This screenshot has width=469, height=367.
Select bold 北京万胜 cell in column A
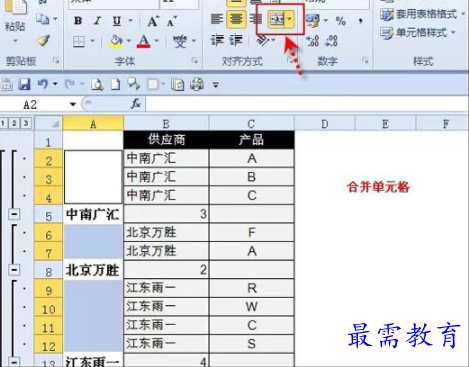(x=93, y=270)
